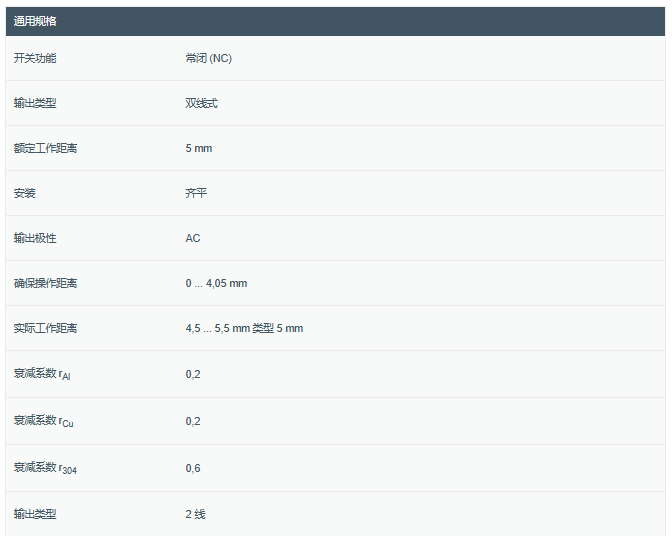Click the 开关功能 row label

point(35,58)
